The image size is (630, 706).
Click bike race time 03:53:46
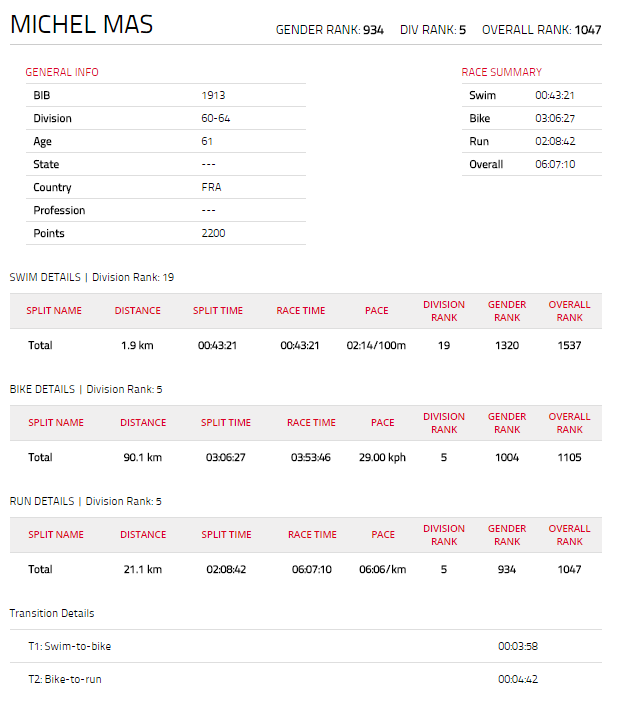(x=311, y=457)
